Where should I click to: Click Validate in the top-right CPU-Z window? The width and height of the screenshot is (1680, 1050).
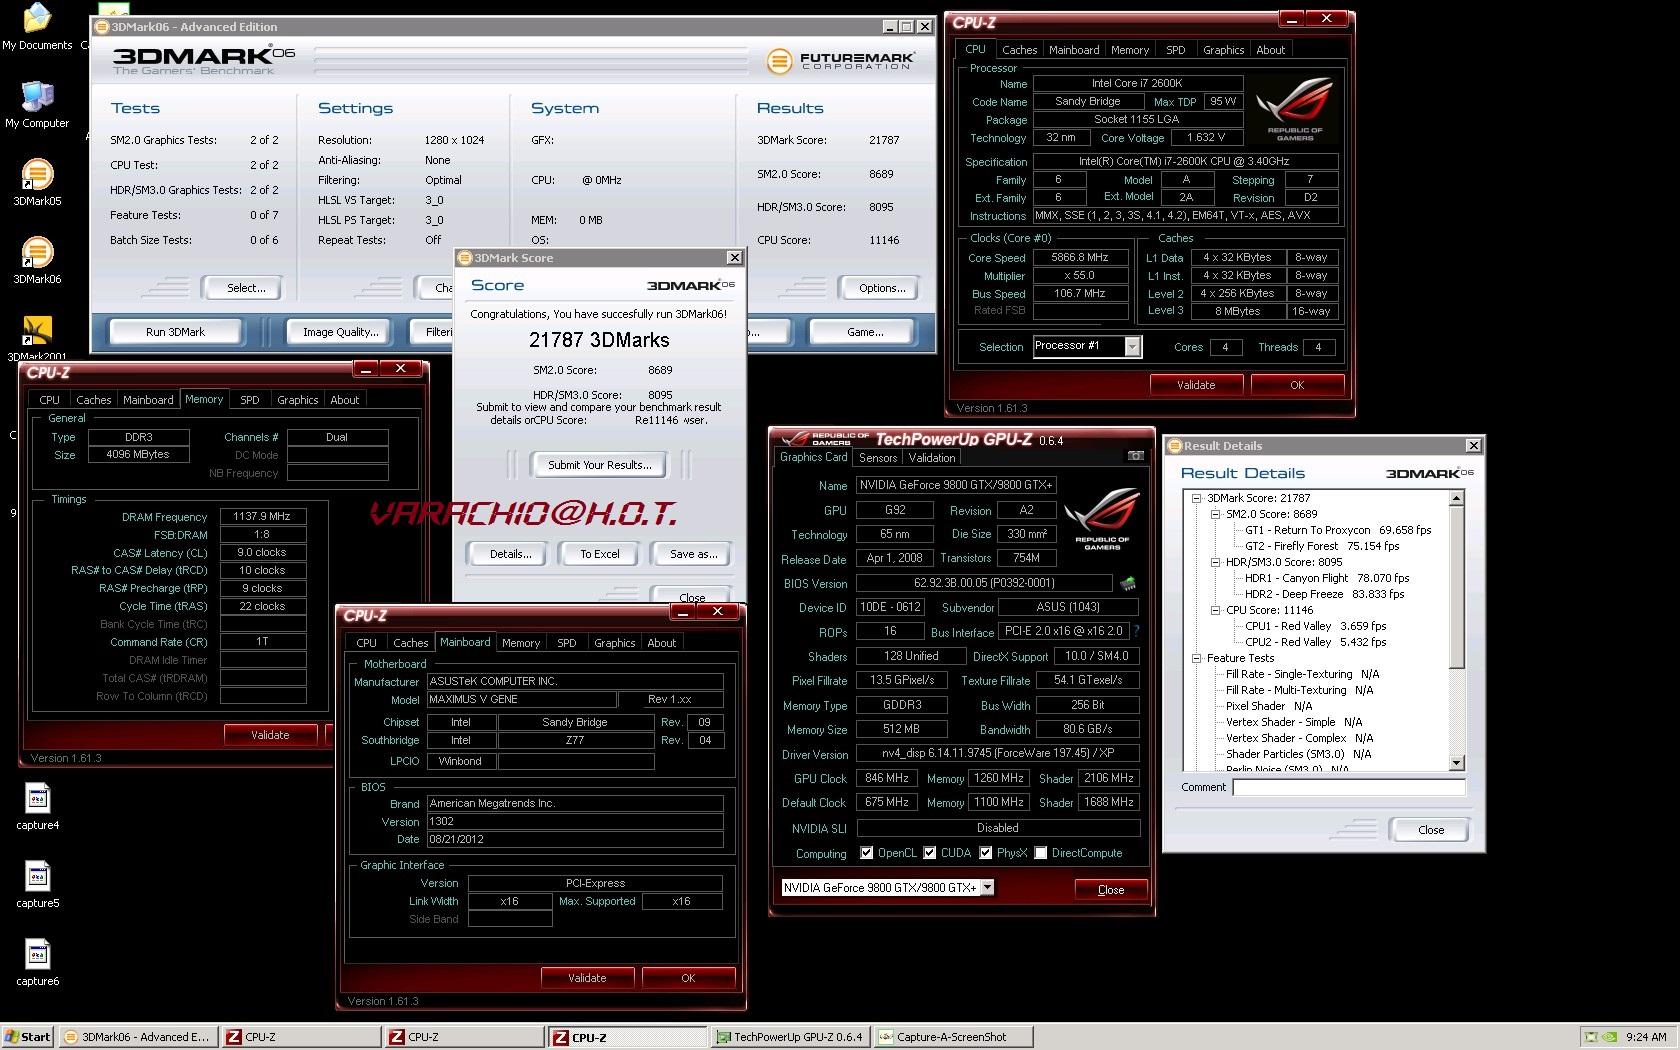click(1196, 385)
